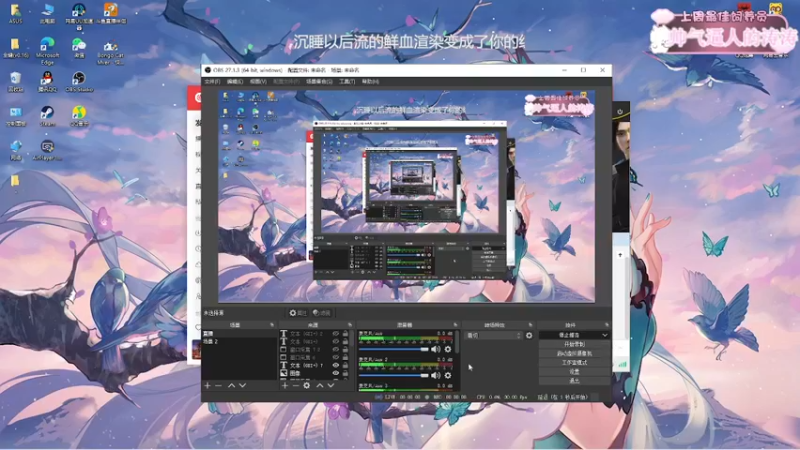This screenshot has height=450, width=800.
Task: Open the Recycle Bin desktop icon
Action: click(15, 81)
